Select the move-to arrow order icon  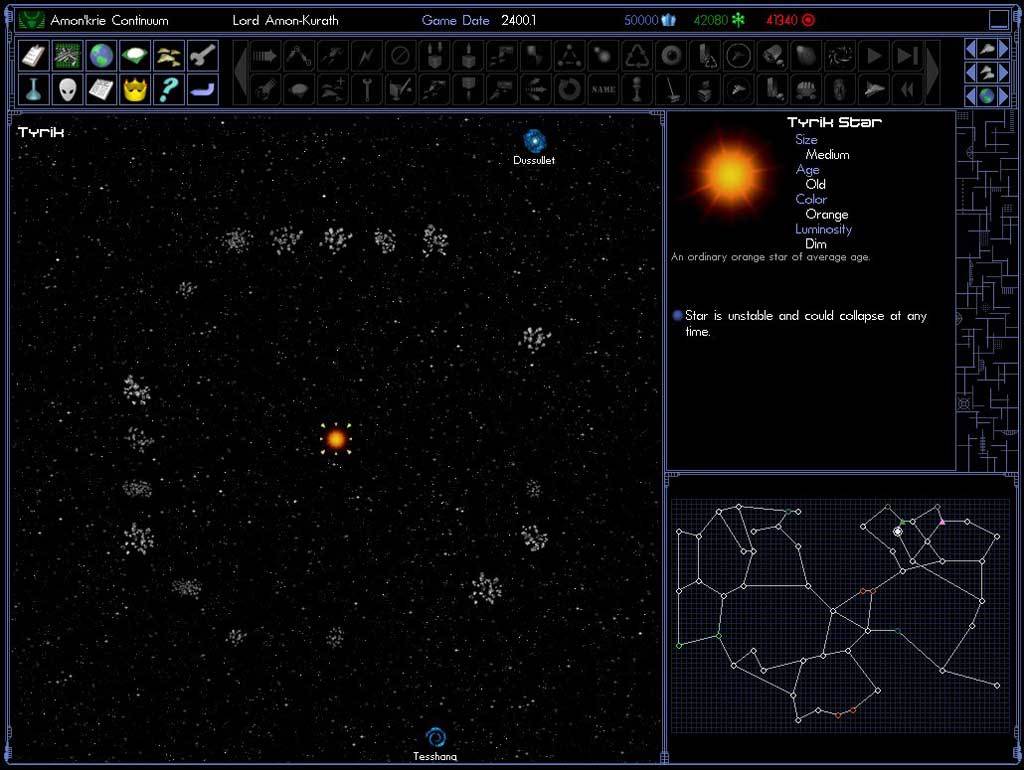264,56
